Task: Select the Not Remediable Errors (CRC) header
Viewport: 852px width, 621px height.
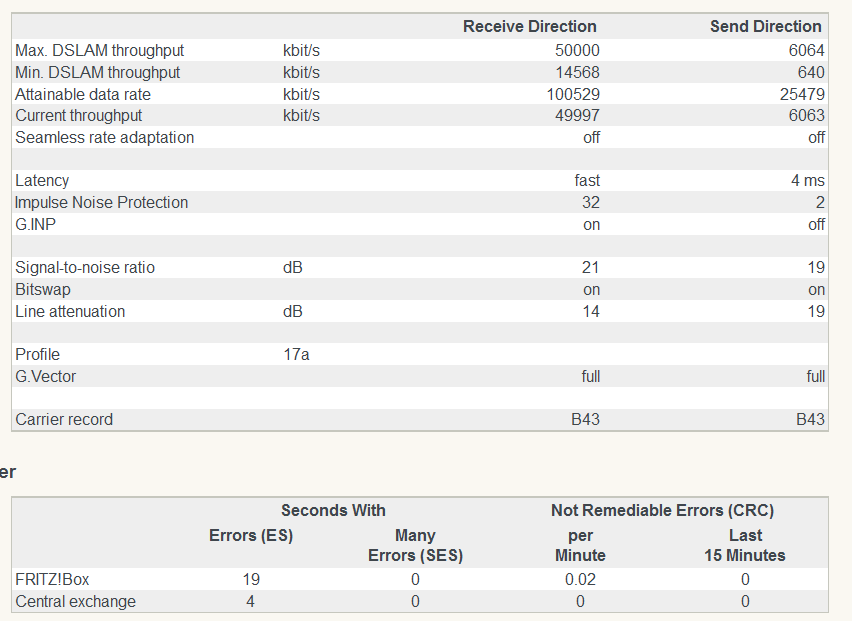Action: point(662,511)
